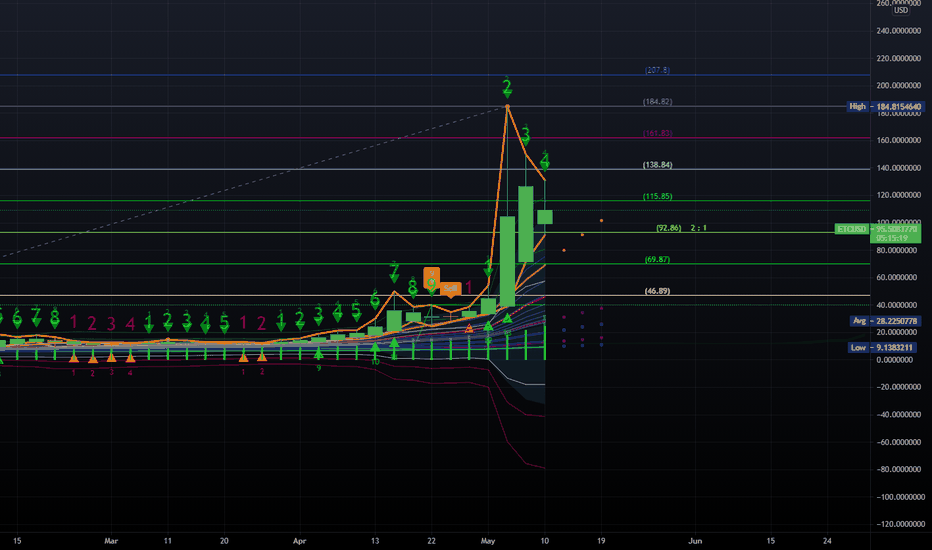Click the 2 : 1 ratio label
The image size is (932, 550).
pos(698,228)
